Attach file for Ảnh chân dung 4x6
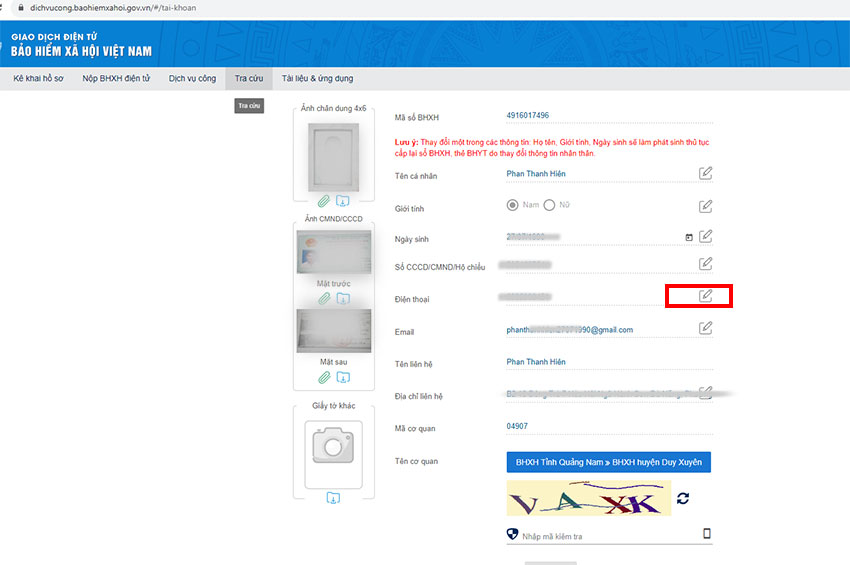The width and height of the screenshot is (850, 565). 324,201
